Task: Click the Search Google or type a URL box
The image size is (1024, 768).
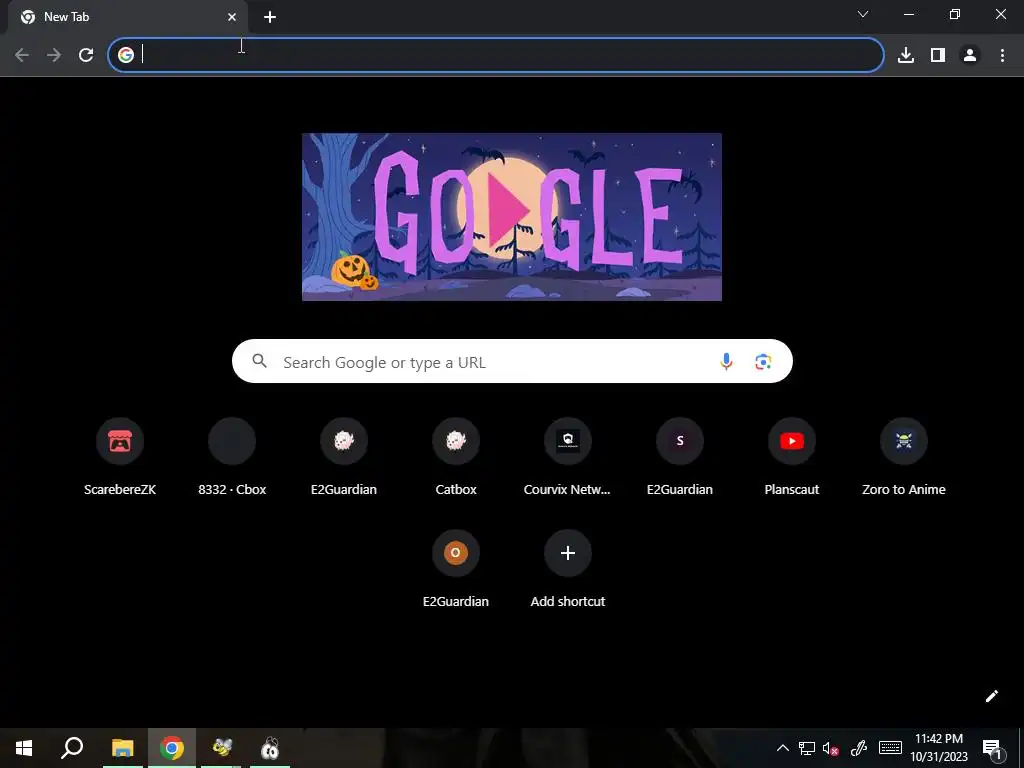Action: point(512,361)
